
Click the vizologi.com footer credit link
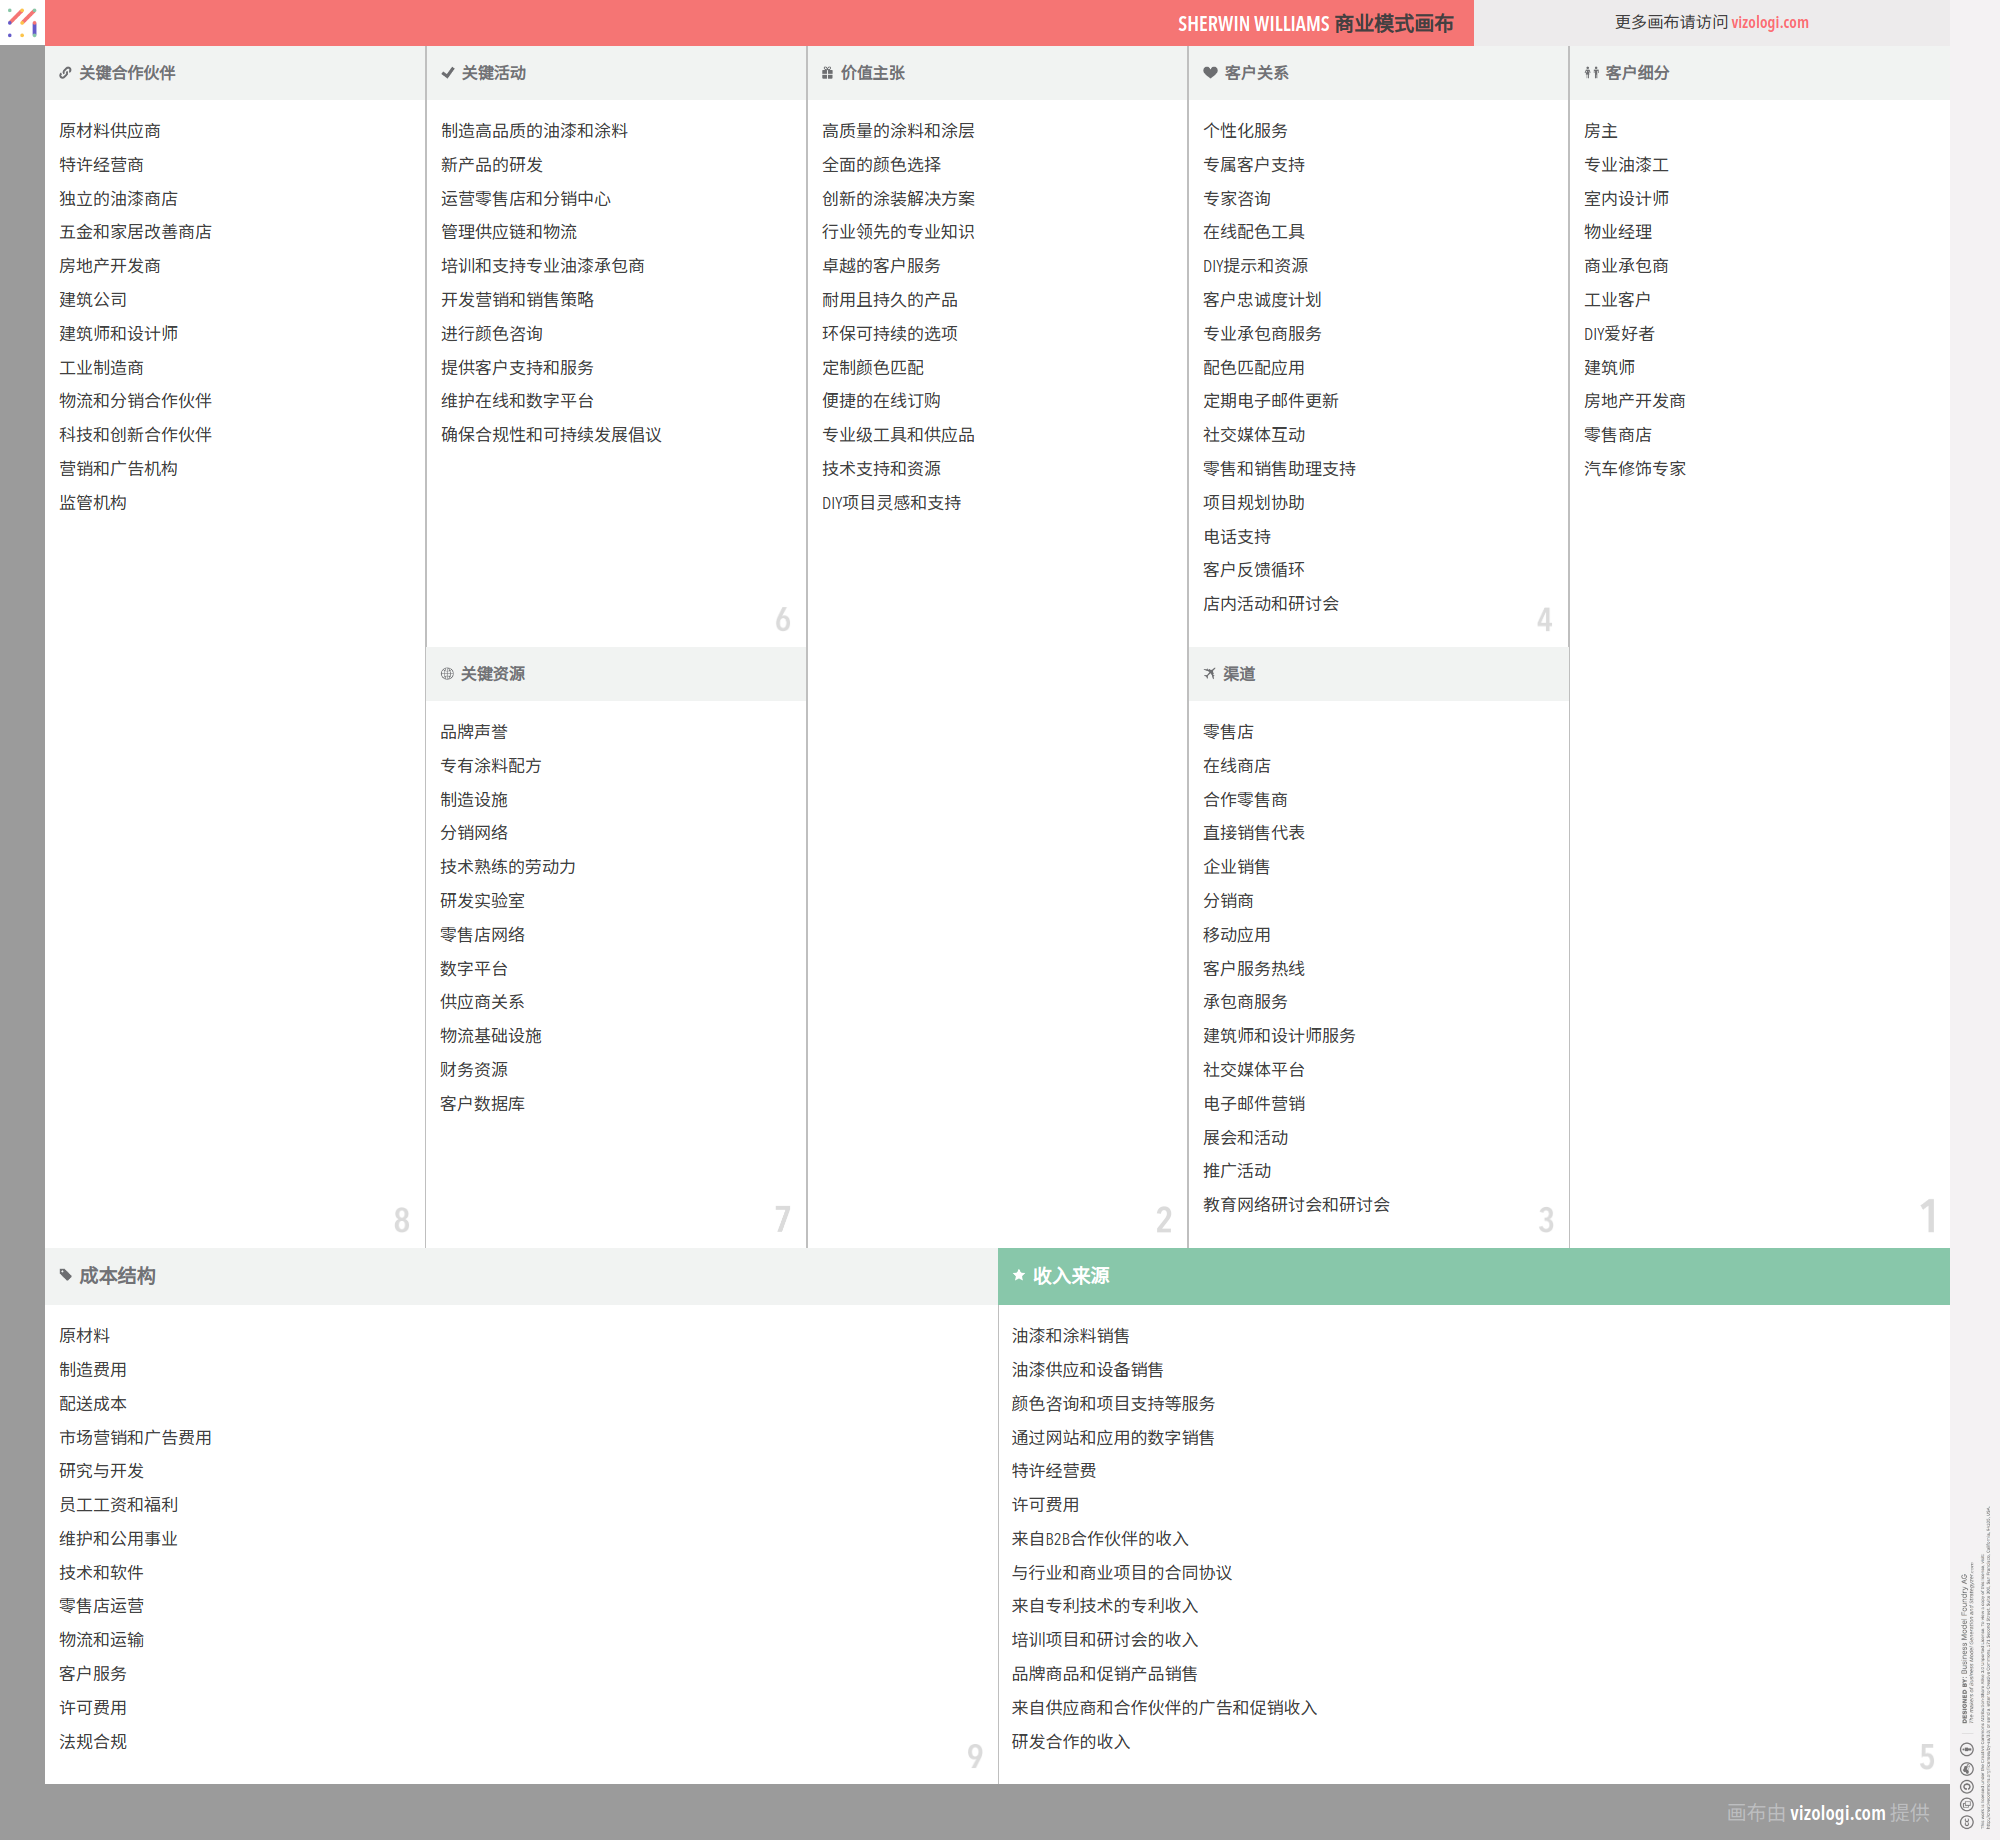pyautogui.click(x=1837, y=1813)
